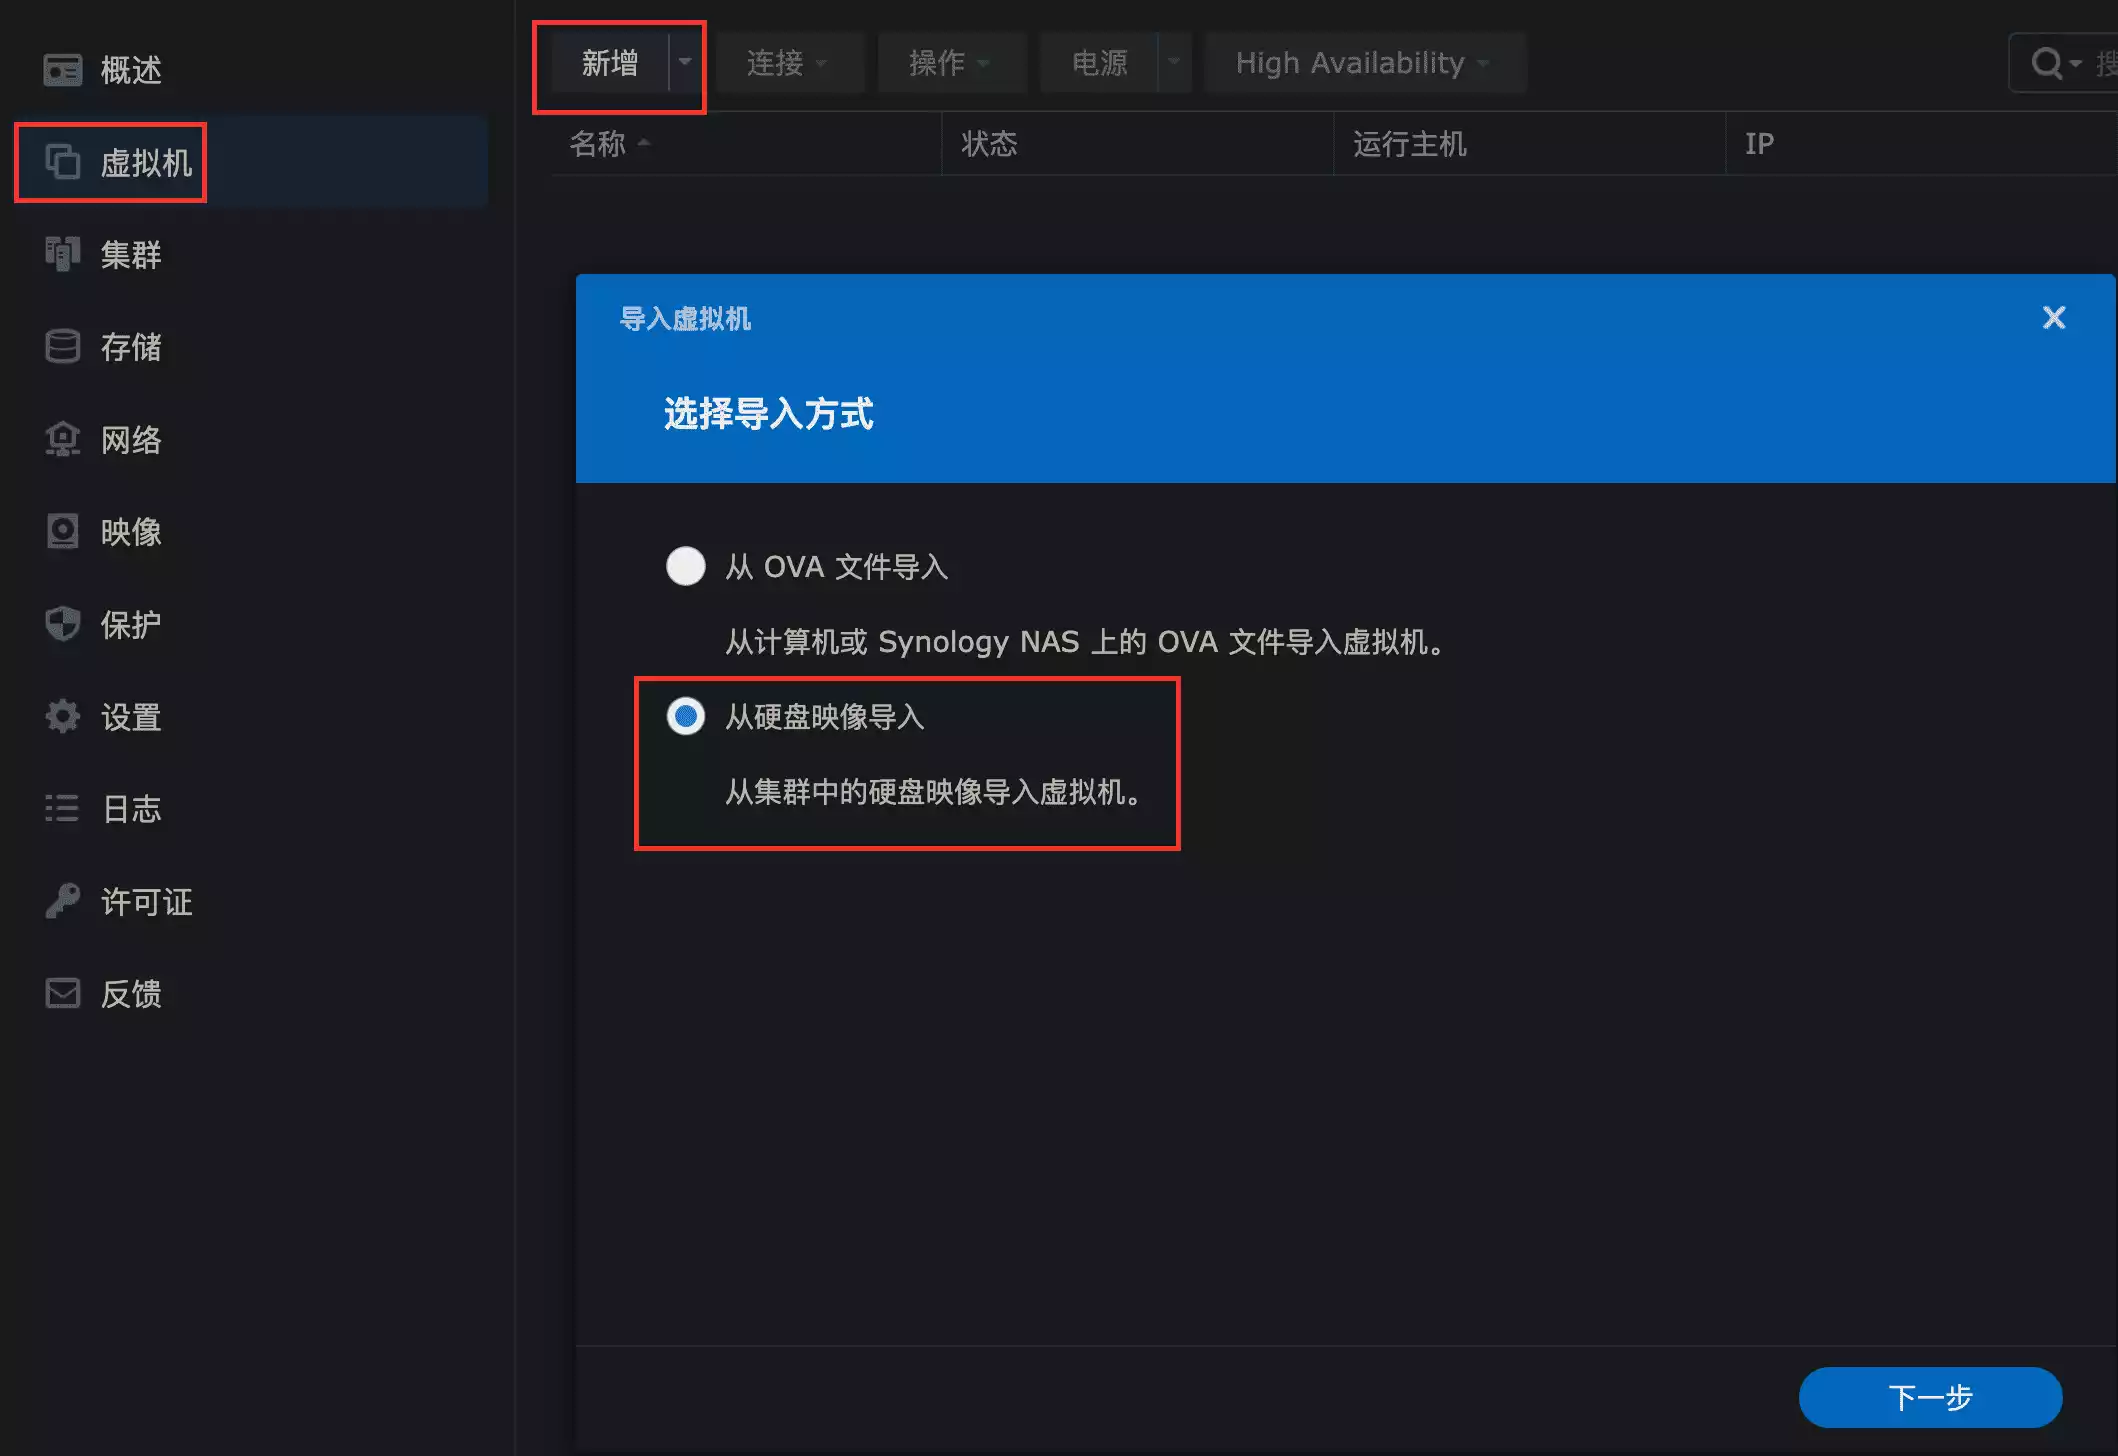Click the 下一步 button
The height and width of the screenshot is (1456, 2118).
(1929, 1397)
